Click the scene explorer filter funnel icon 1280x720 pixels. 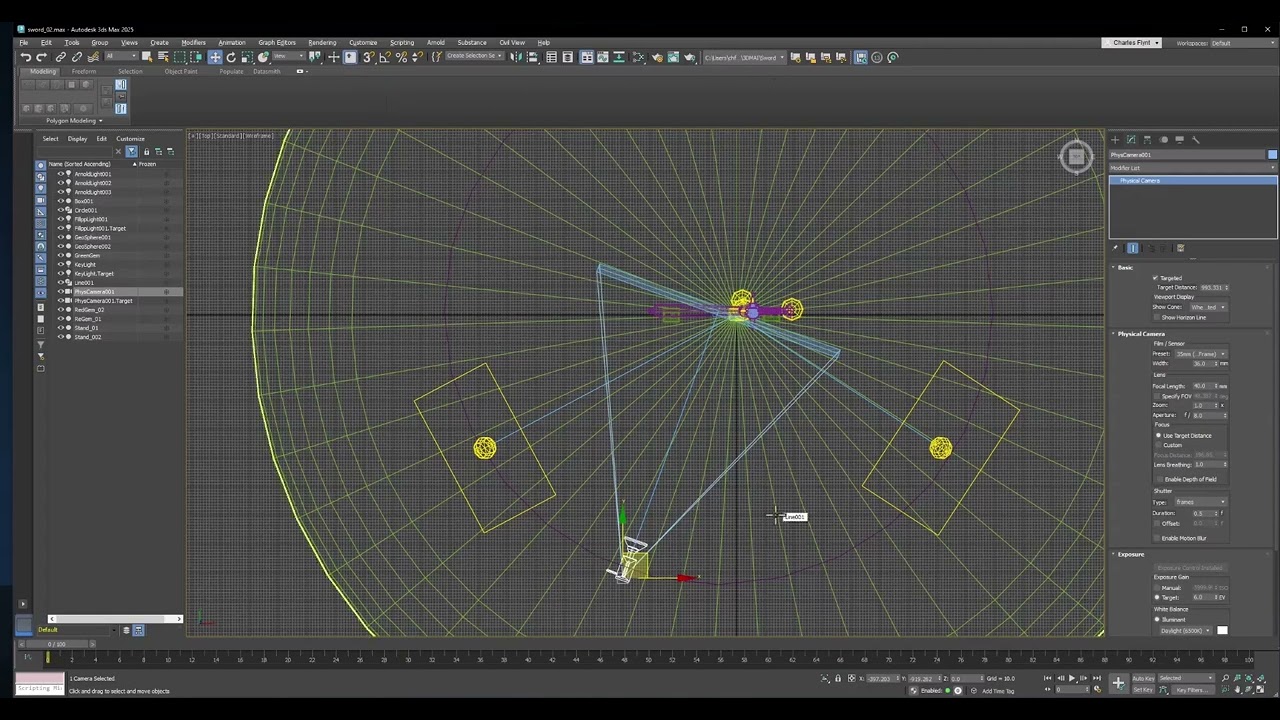[131, 151]
